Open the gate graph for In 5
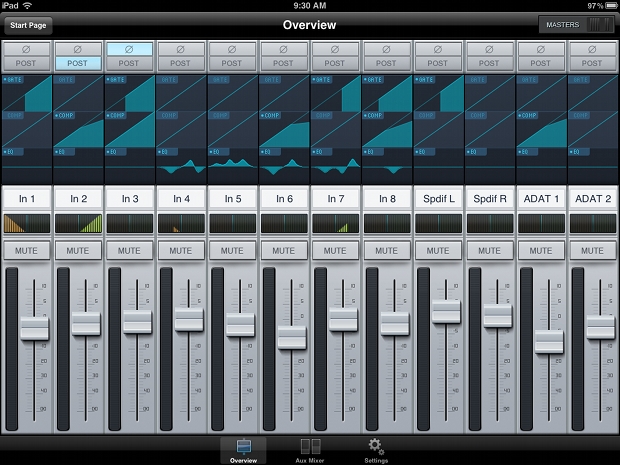This screenshot has height=465, width=620. [232, 93]
